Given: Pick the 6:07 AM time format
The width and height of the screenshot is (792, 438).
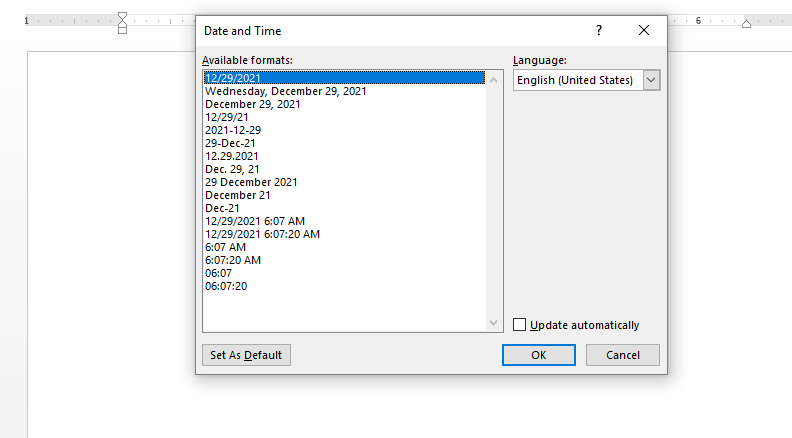Looking at the screenshot, I should 225,247.
